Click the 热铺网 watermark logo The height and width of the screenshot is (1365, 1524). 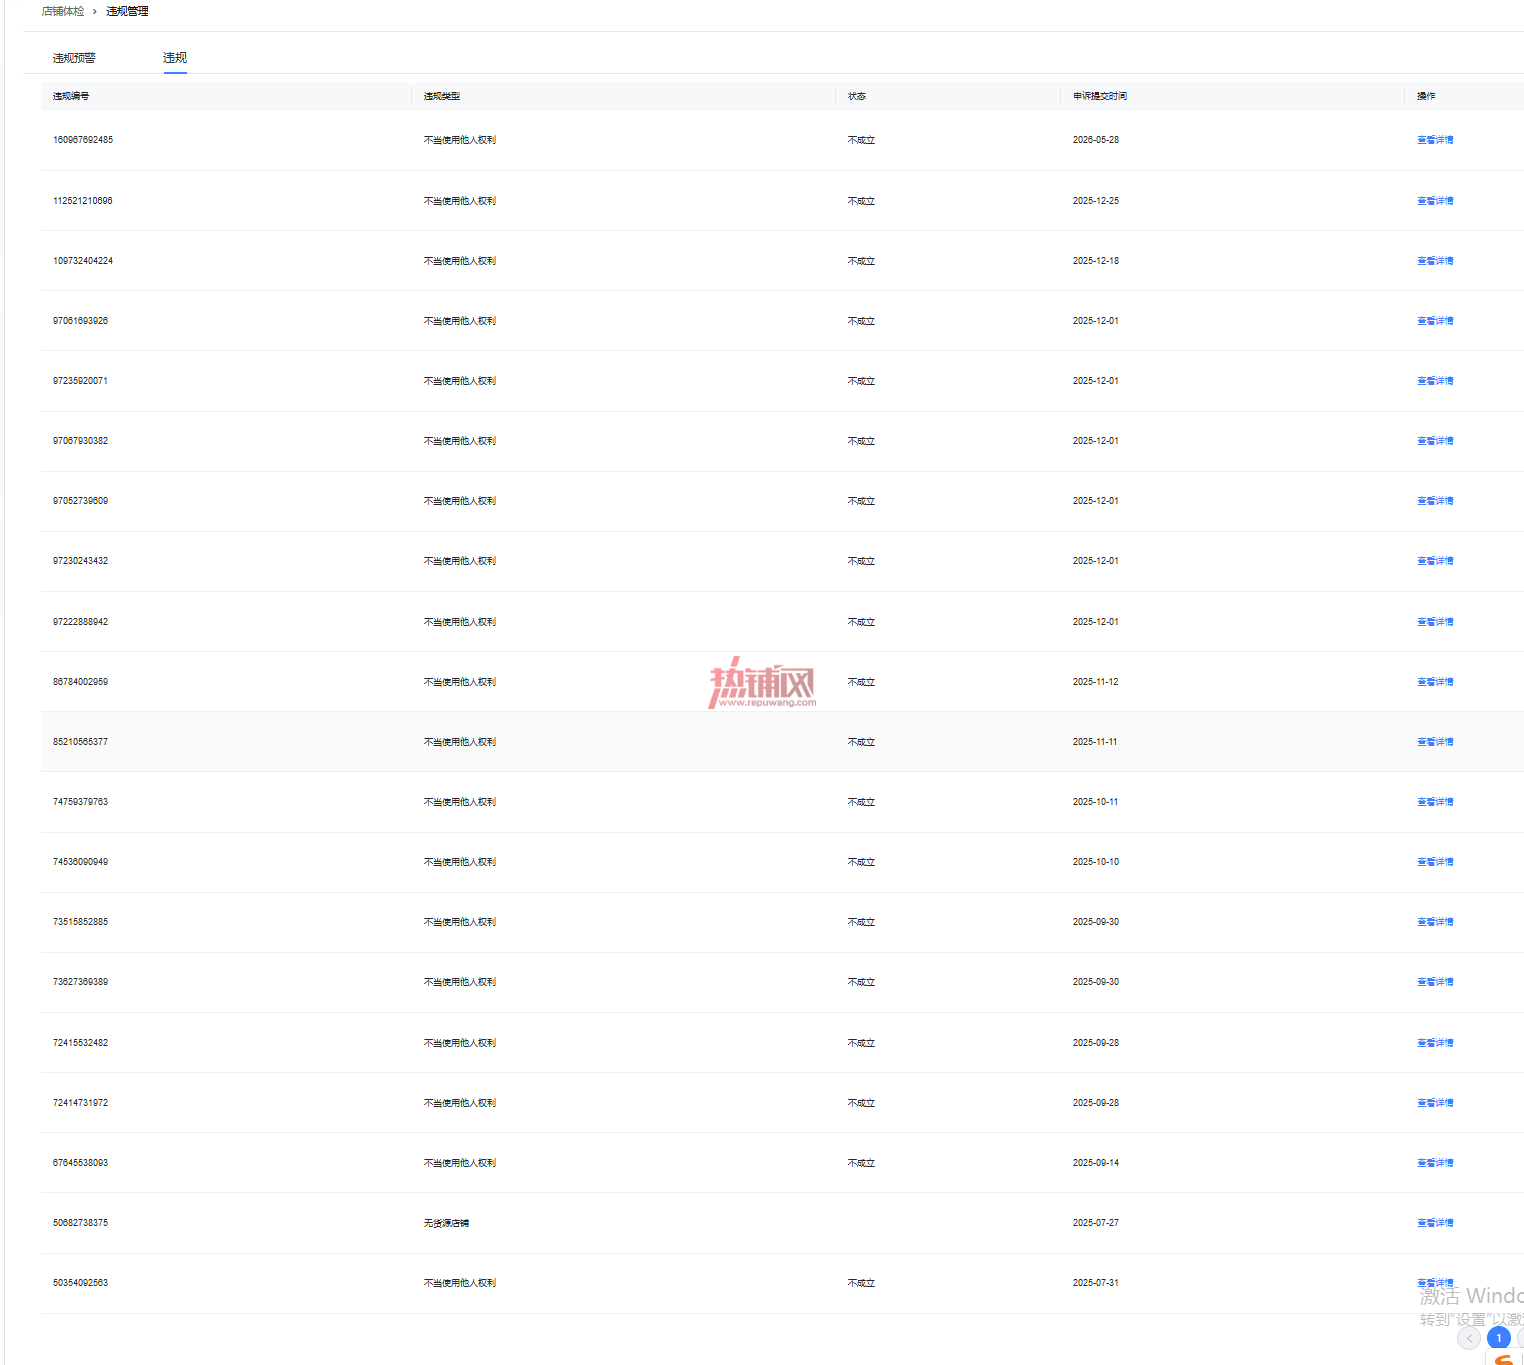point(762,683)
